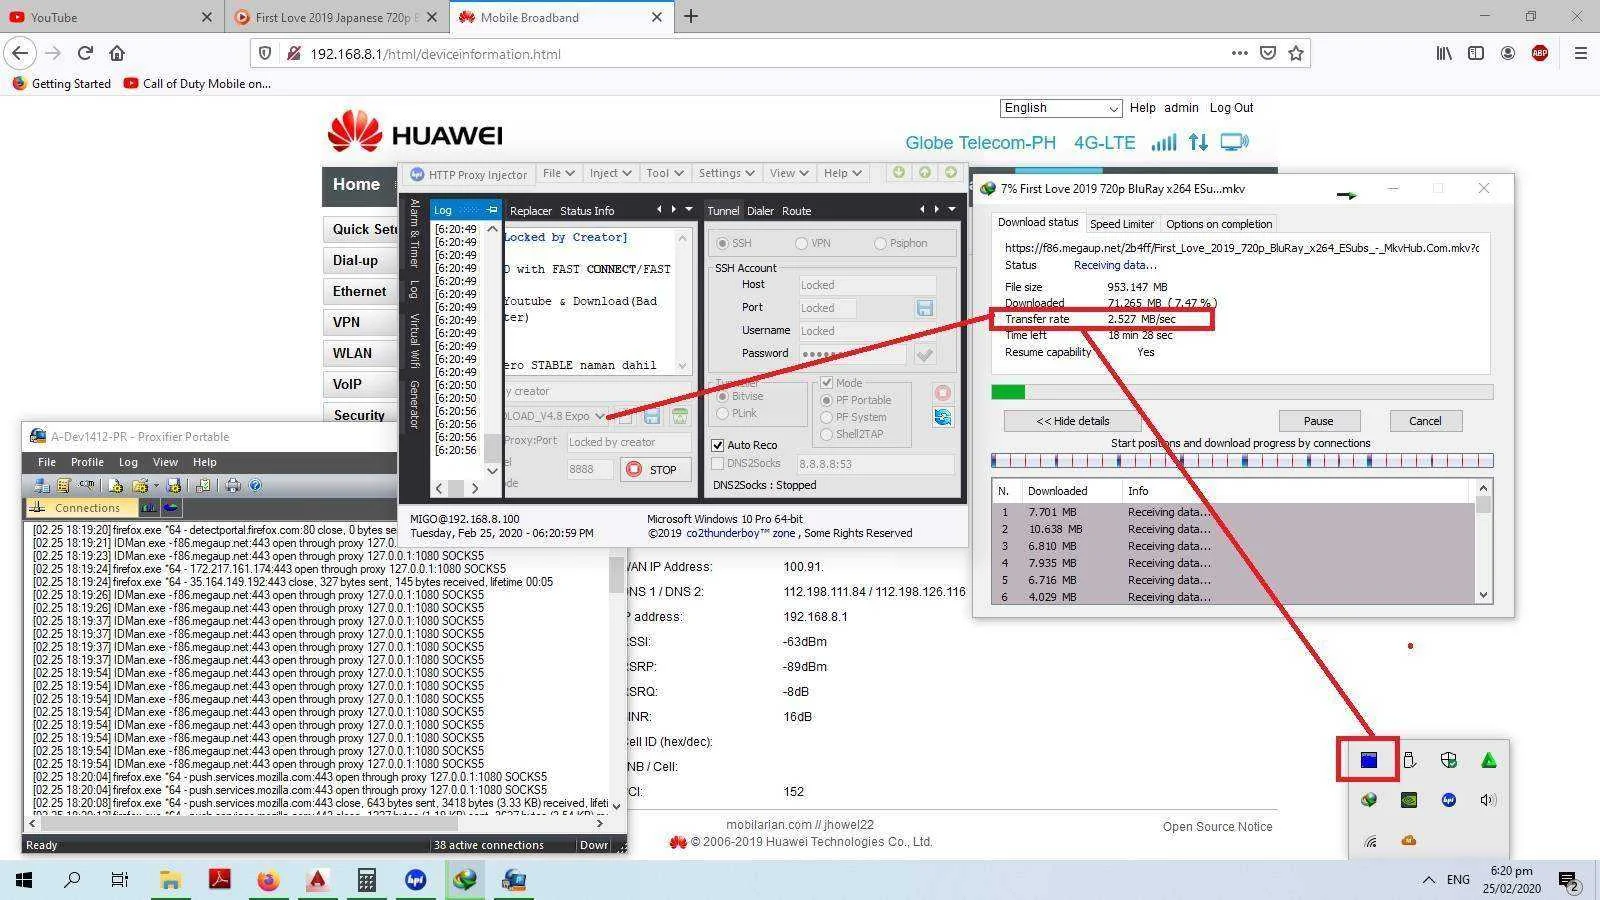Show hidden tray icons chevron
The width and height of the screenshot is (1600, 900).
[x=1427, y=880]
